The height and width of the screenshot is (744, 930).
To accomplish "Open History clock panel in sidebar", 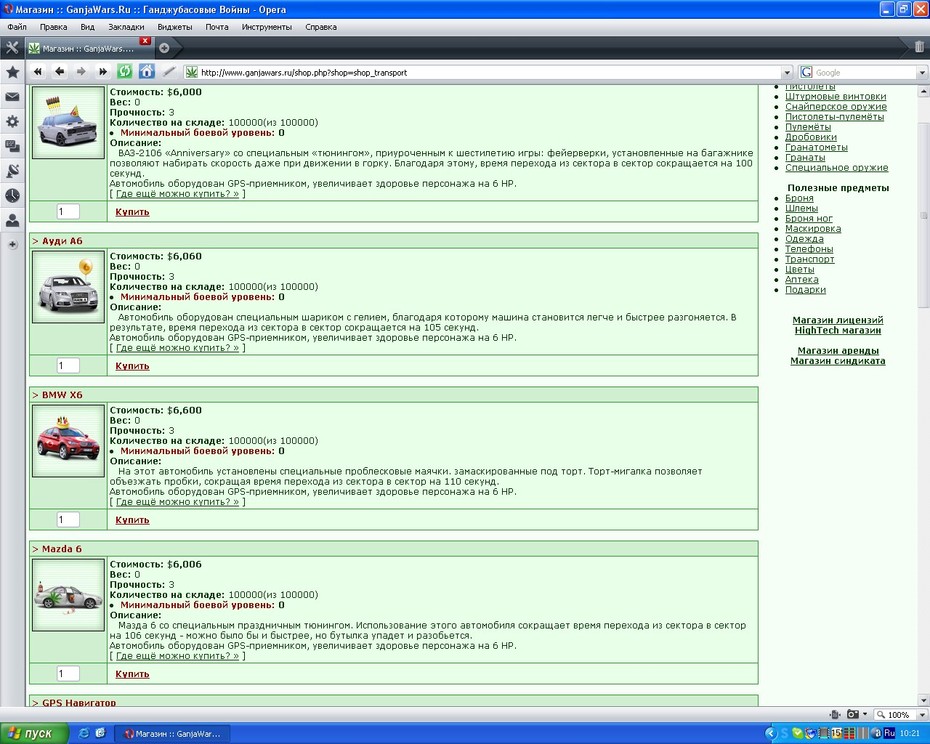I will pos(12,195).
